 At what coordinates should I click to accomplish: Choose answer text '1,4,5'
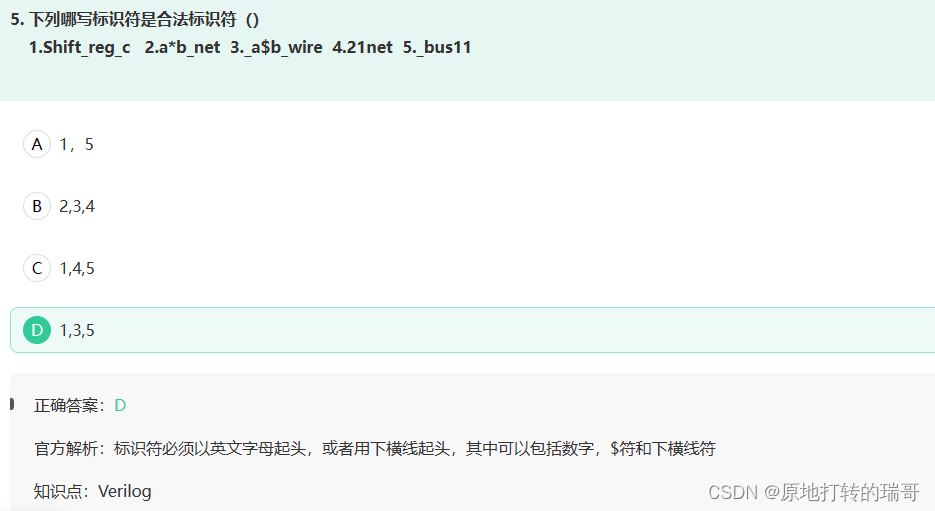click(77, 268)
